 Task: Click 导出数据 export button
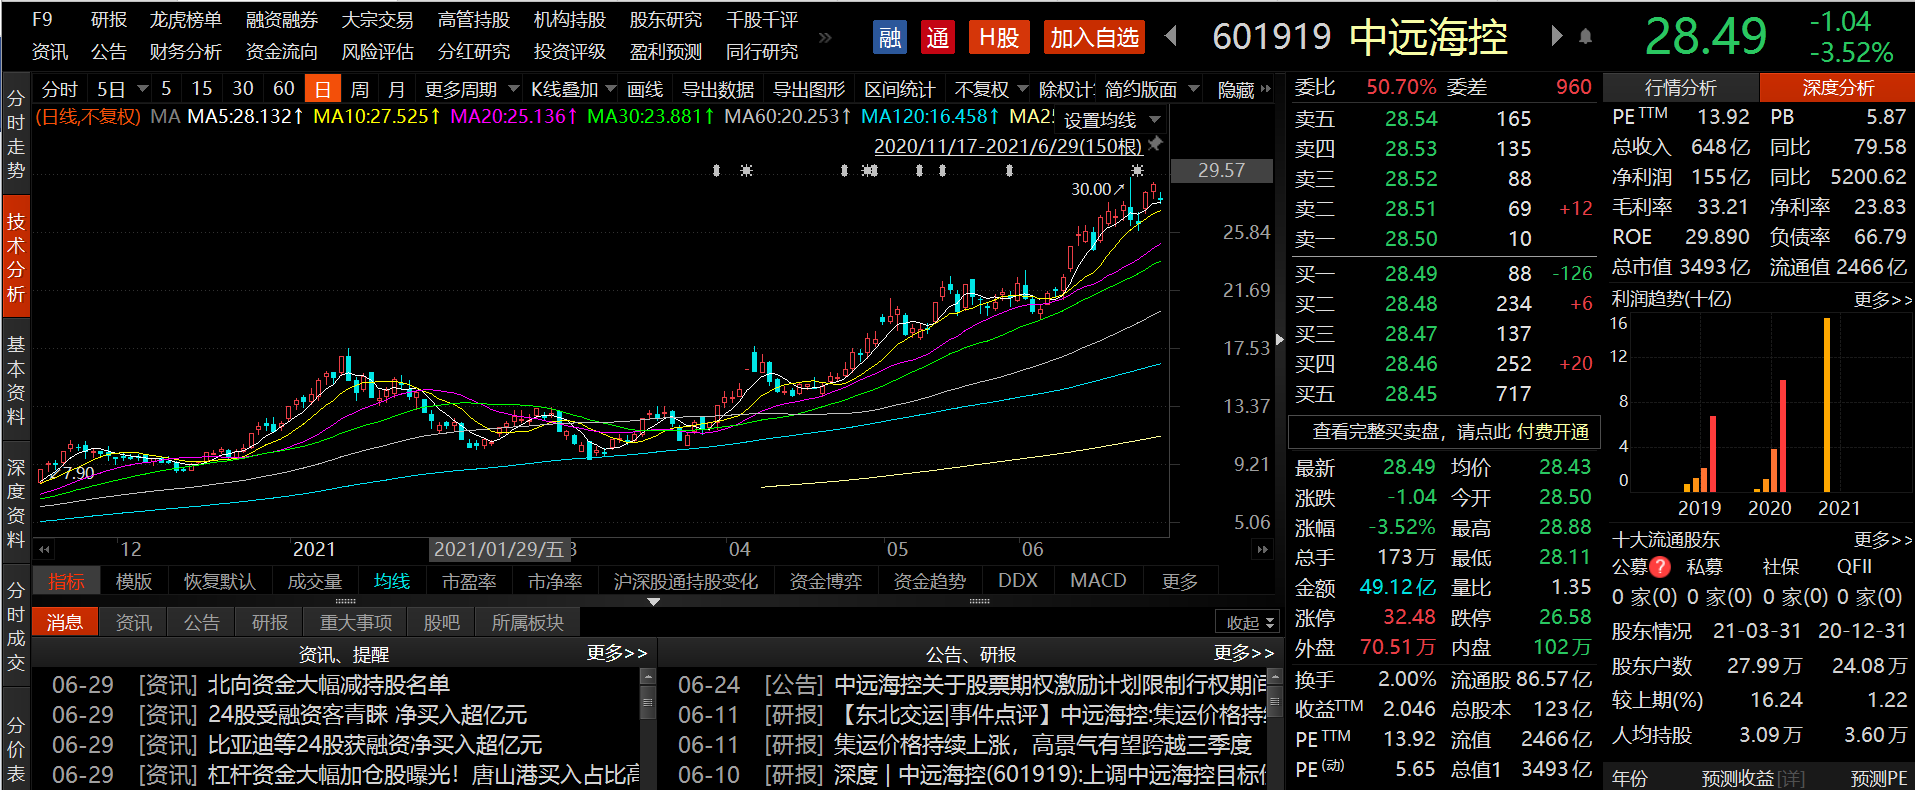717,89
